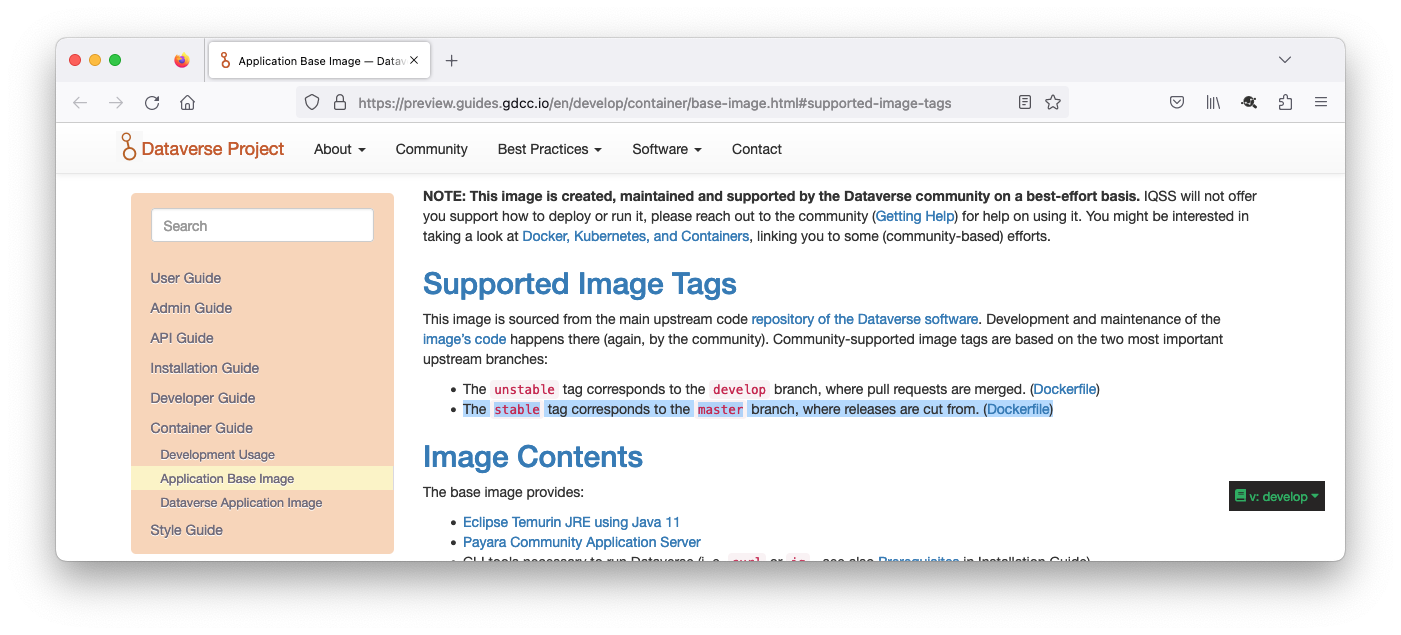
Task: Open API Guide in sidebar
Action: [182, 338]
